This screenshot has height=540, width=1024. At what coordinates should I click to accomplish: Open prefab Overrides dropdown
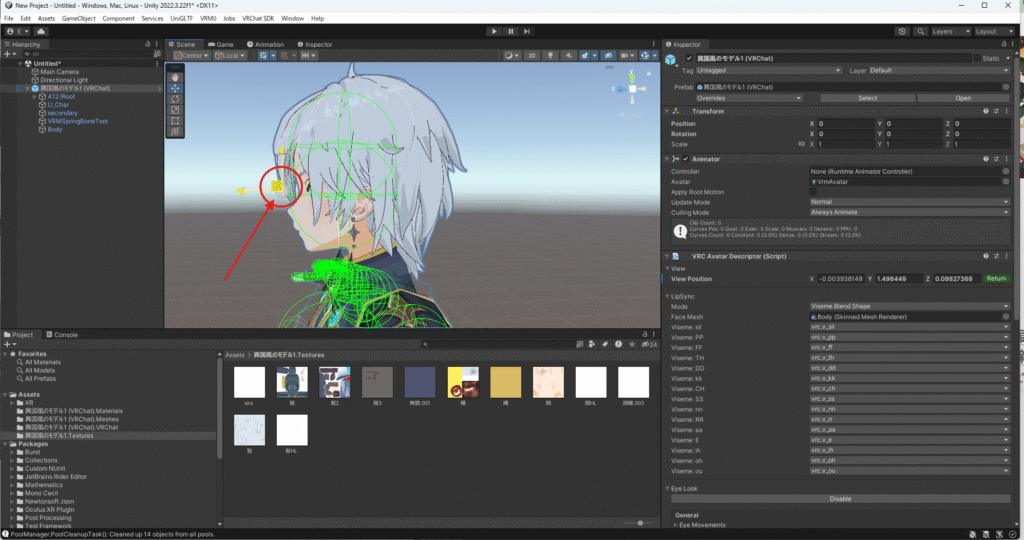pos(748,98)
